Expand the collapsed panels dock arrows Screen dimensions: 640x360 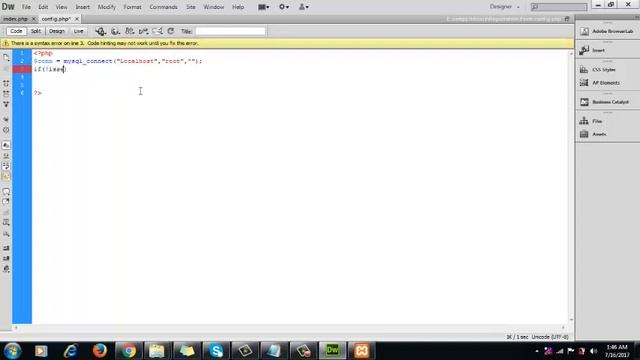click(x=636, y=17)
